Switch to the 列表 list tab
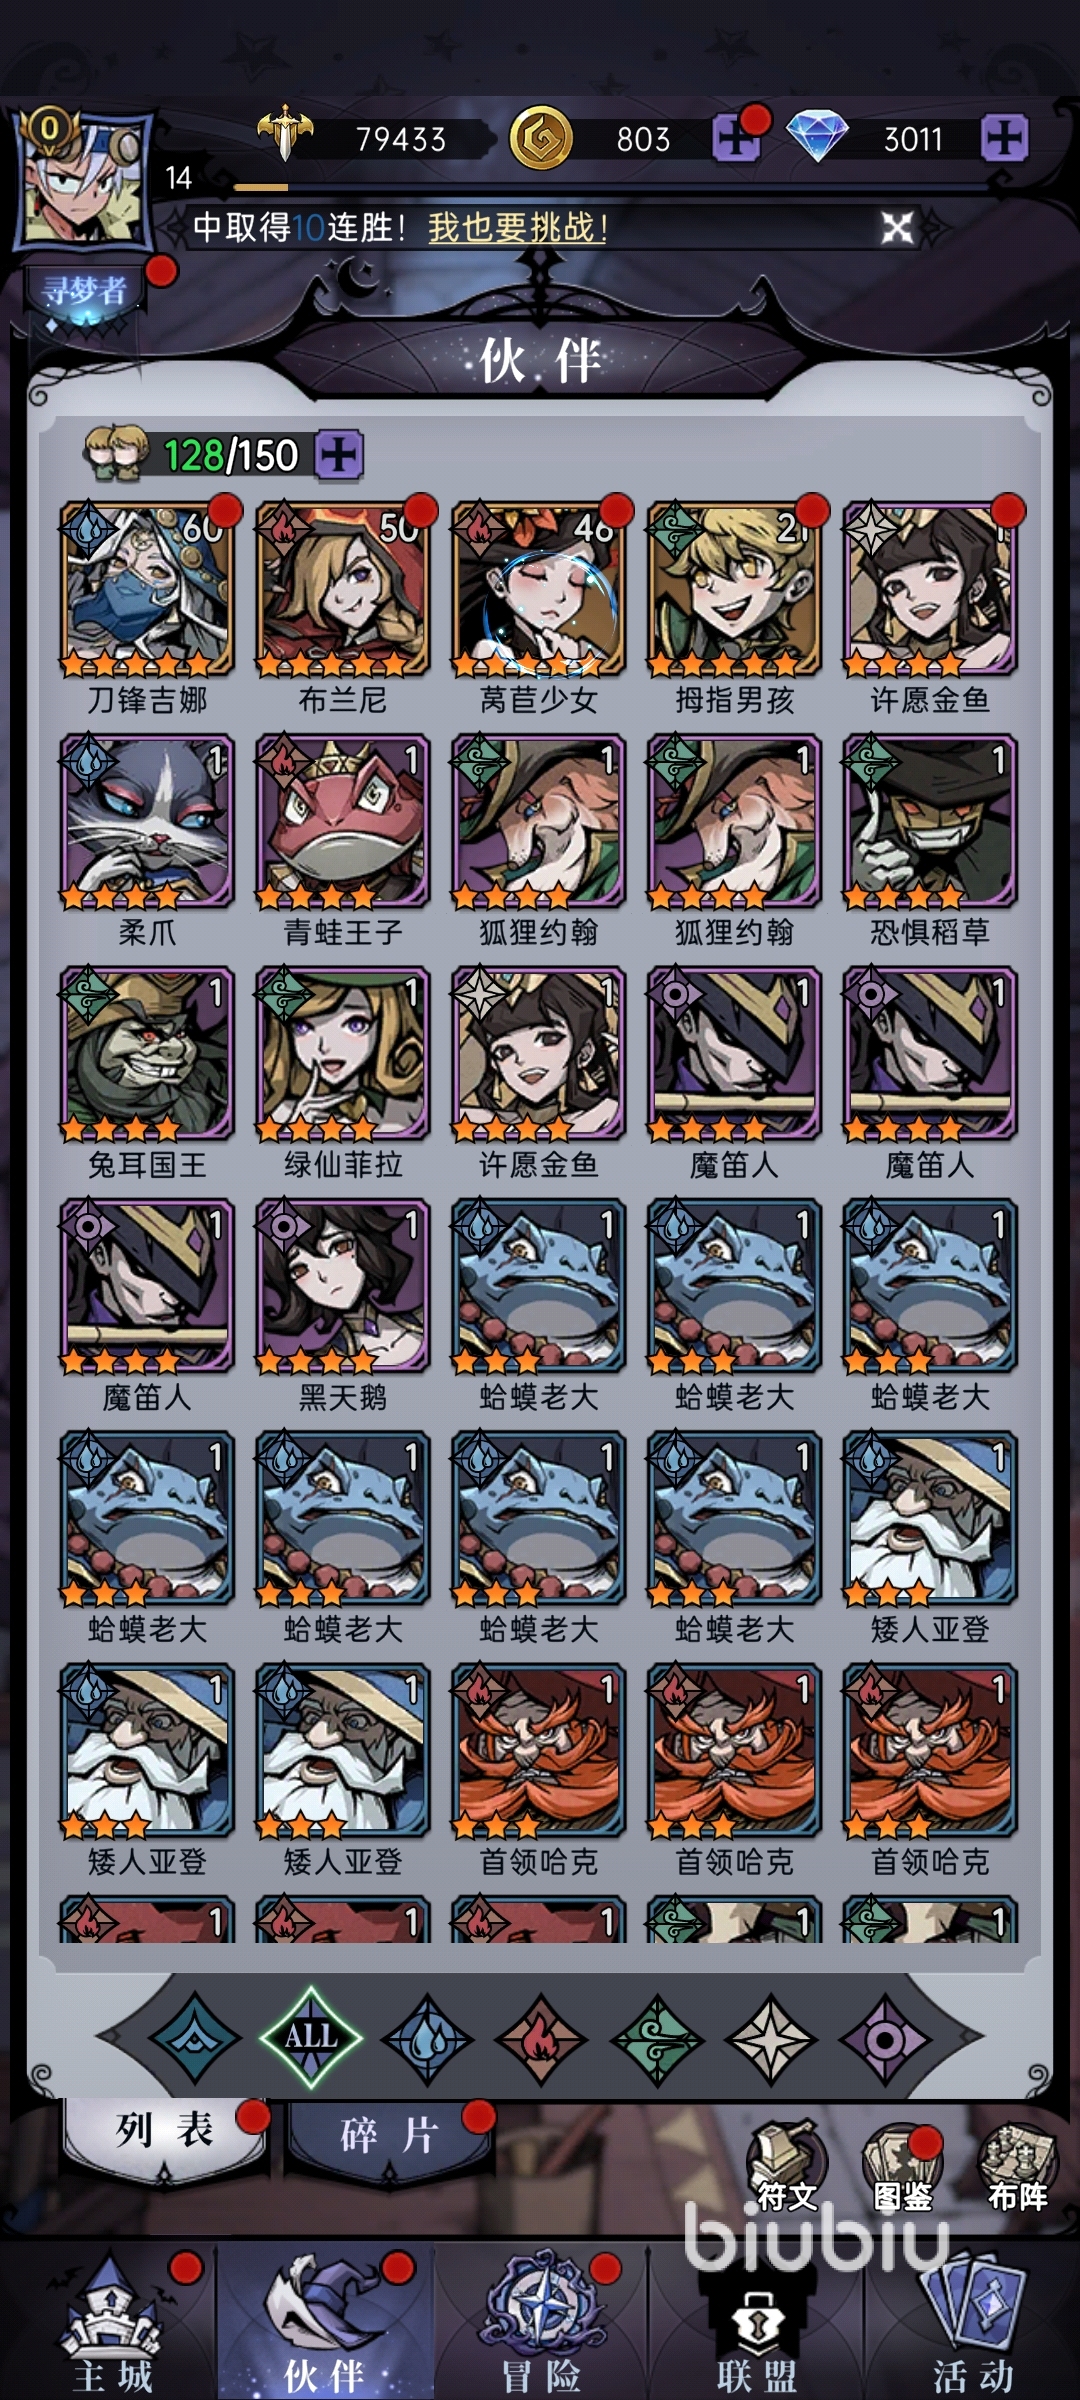This screenshot has height=2400, width=1080. 165,2132
